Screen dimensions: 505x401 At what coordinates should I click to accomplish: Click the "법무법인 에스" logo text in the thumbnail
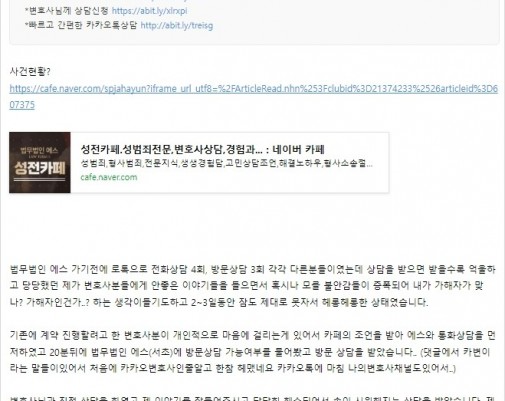pos(39,150)
